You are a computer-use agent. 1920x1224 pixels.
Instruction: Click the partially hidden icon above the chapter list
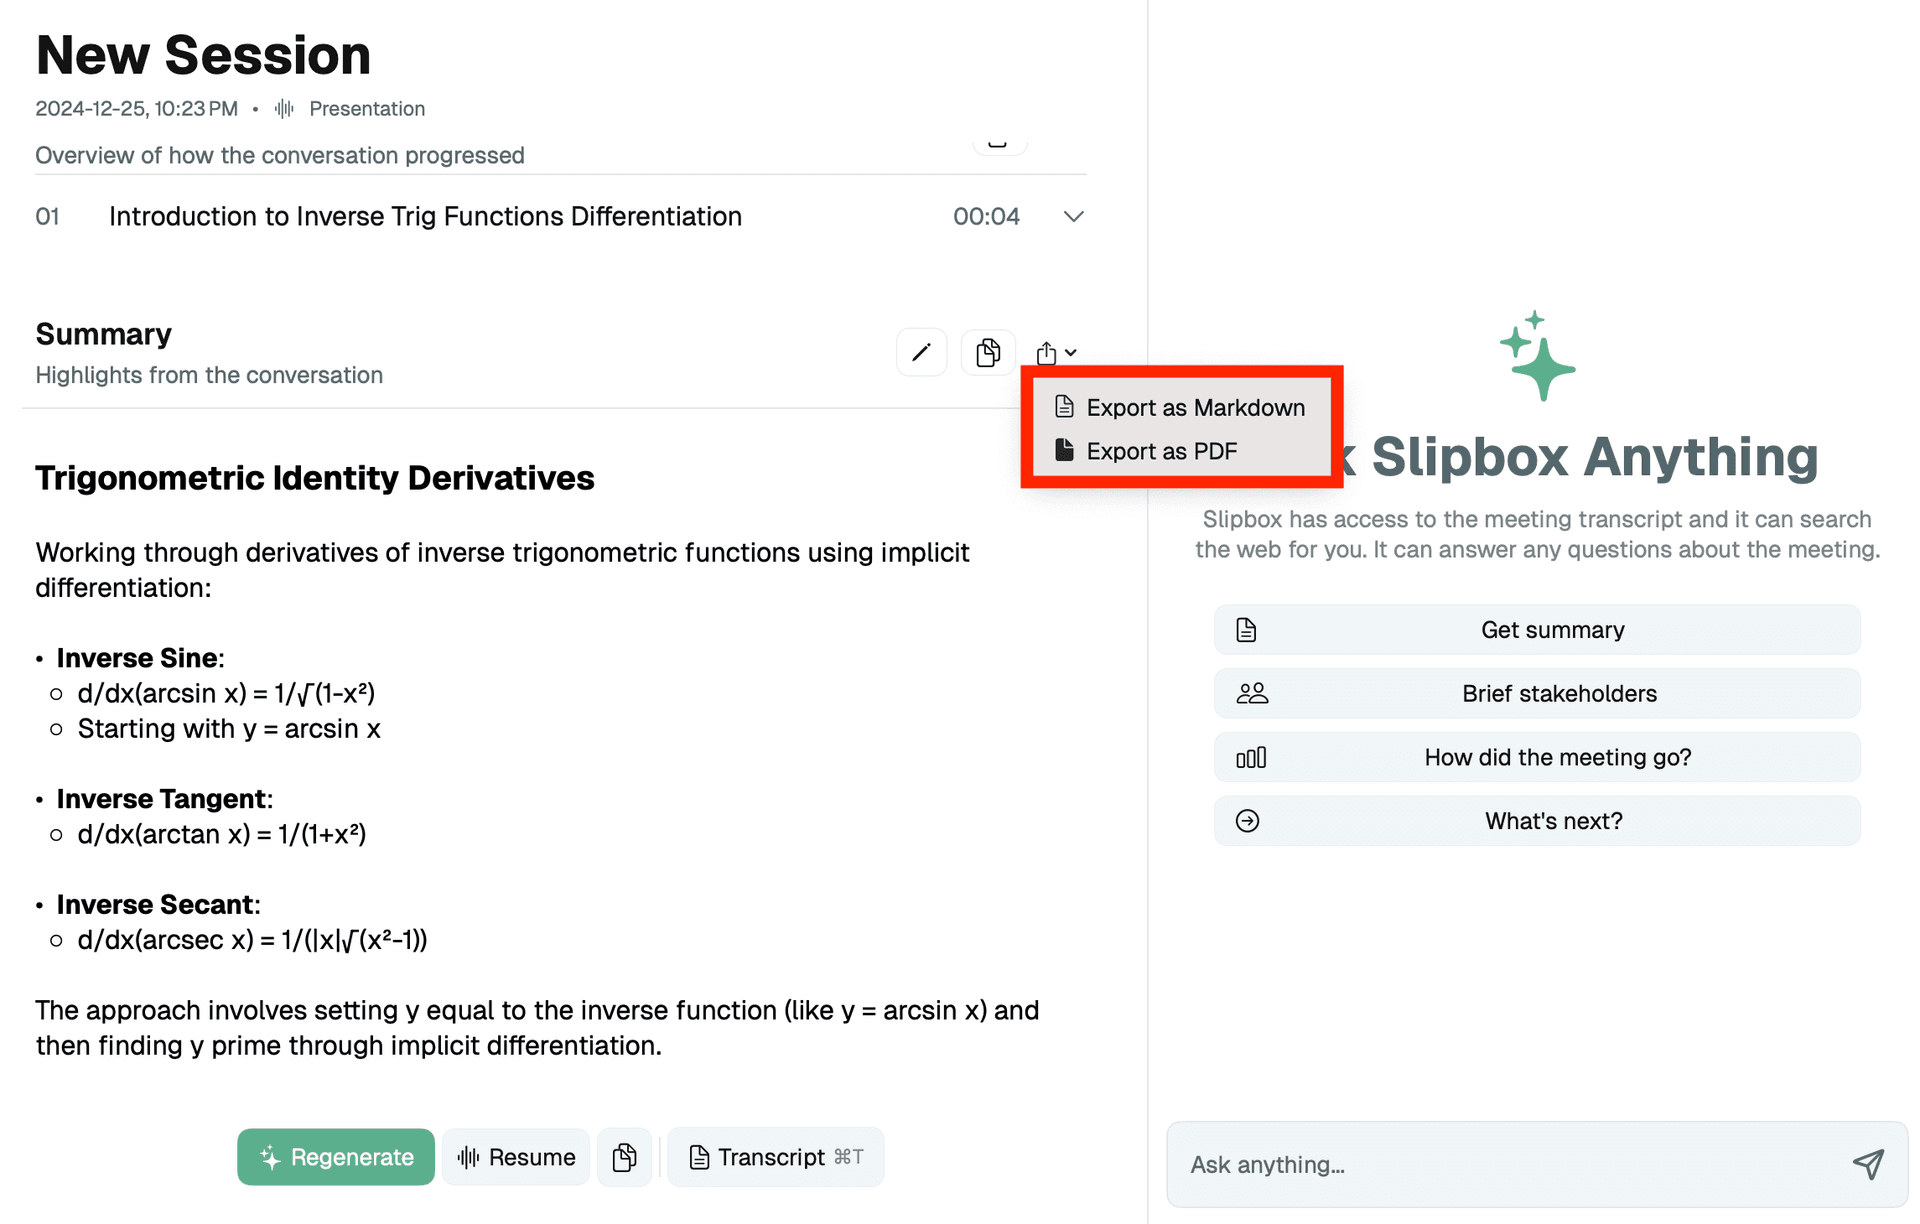coord(998,144)
